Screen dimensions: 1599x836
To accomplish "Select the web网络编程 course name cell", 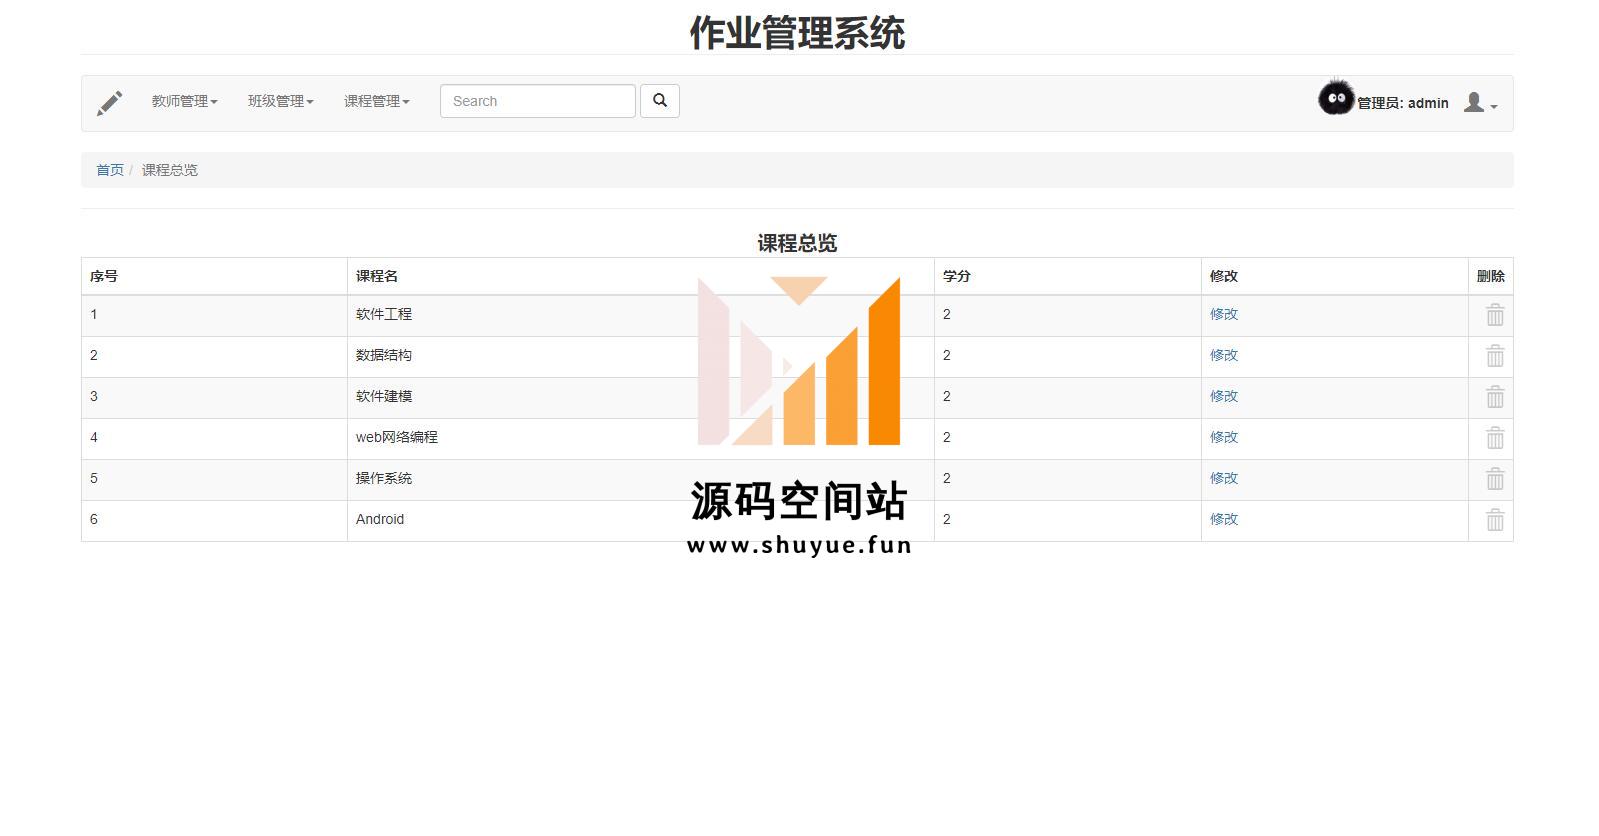I will [x=641, y=438].
